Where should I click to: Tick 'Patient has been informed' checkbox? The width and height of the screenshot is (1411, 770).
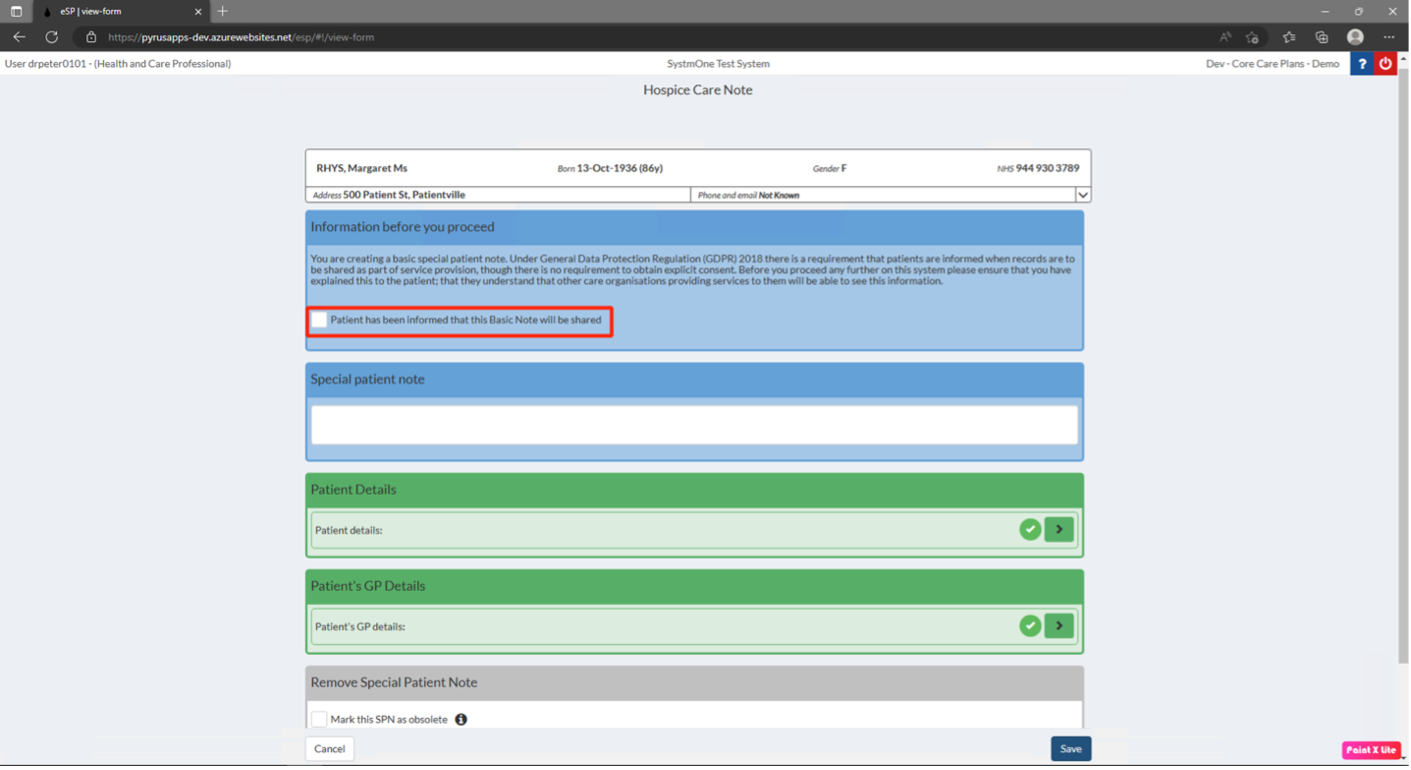[319, 320]
